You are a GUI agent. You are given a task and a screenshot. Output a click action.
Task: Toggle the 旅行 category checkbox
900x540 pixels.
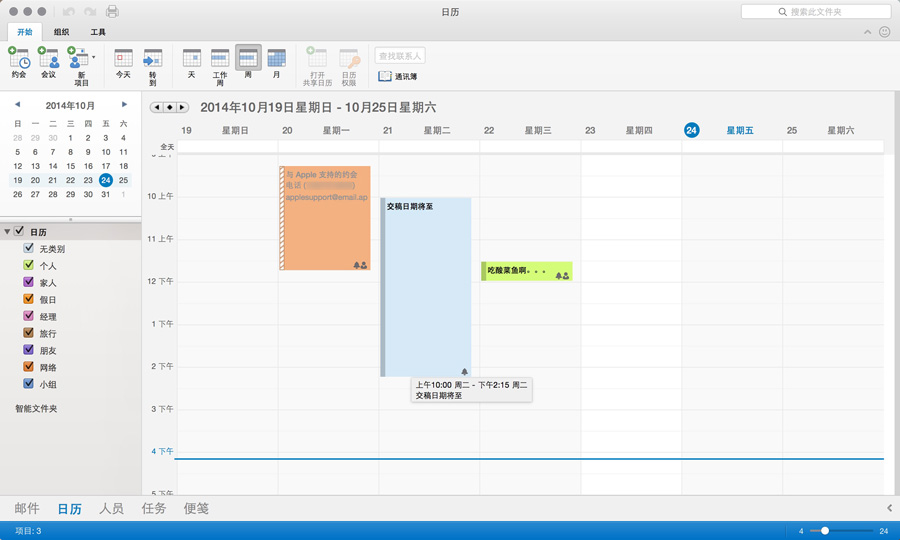pos(28,333)
